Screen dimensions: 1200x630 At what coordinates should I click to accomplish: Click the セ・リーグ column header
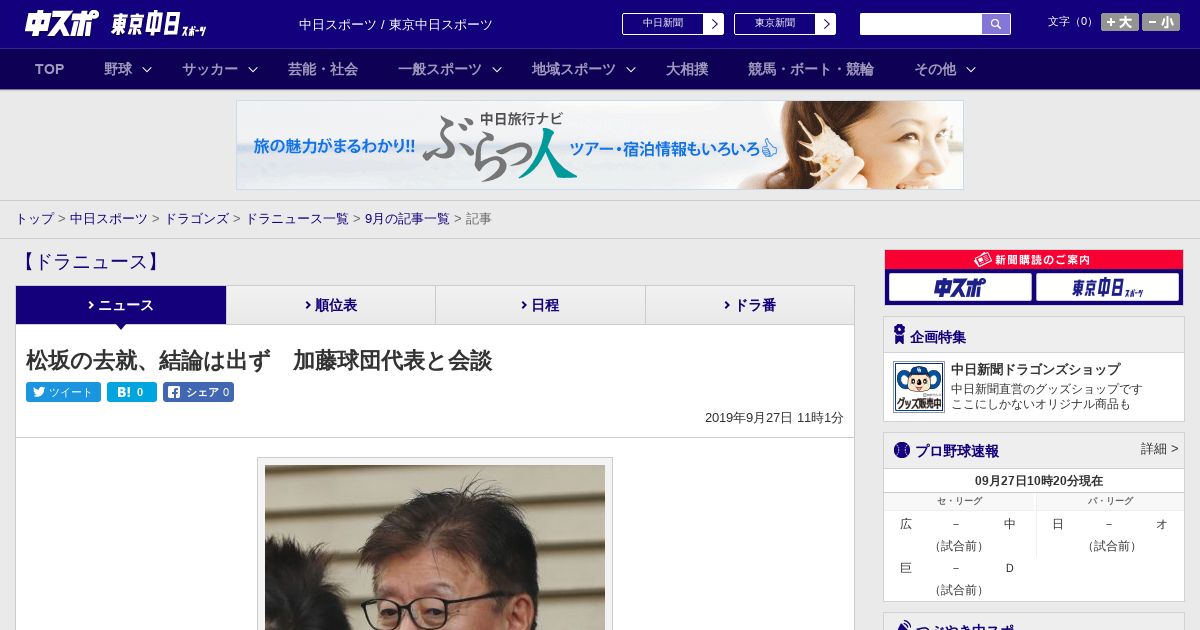pyautogui.click(x=960, y=501)
